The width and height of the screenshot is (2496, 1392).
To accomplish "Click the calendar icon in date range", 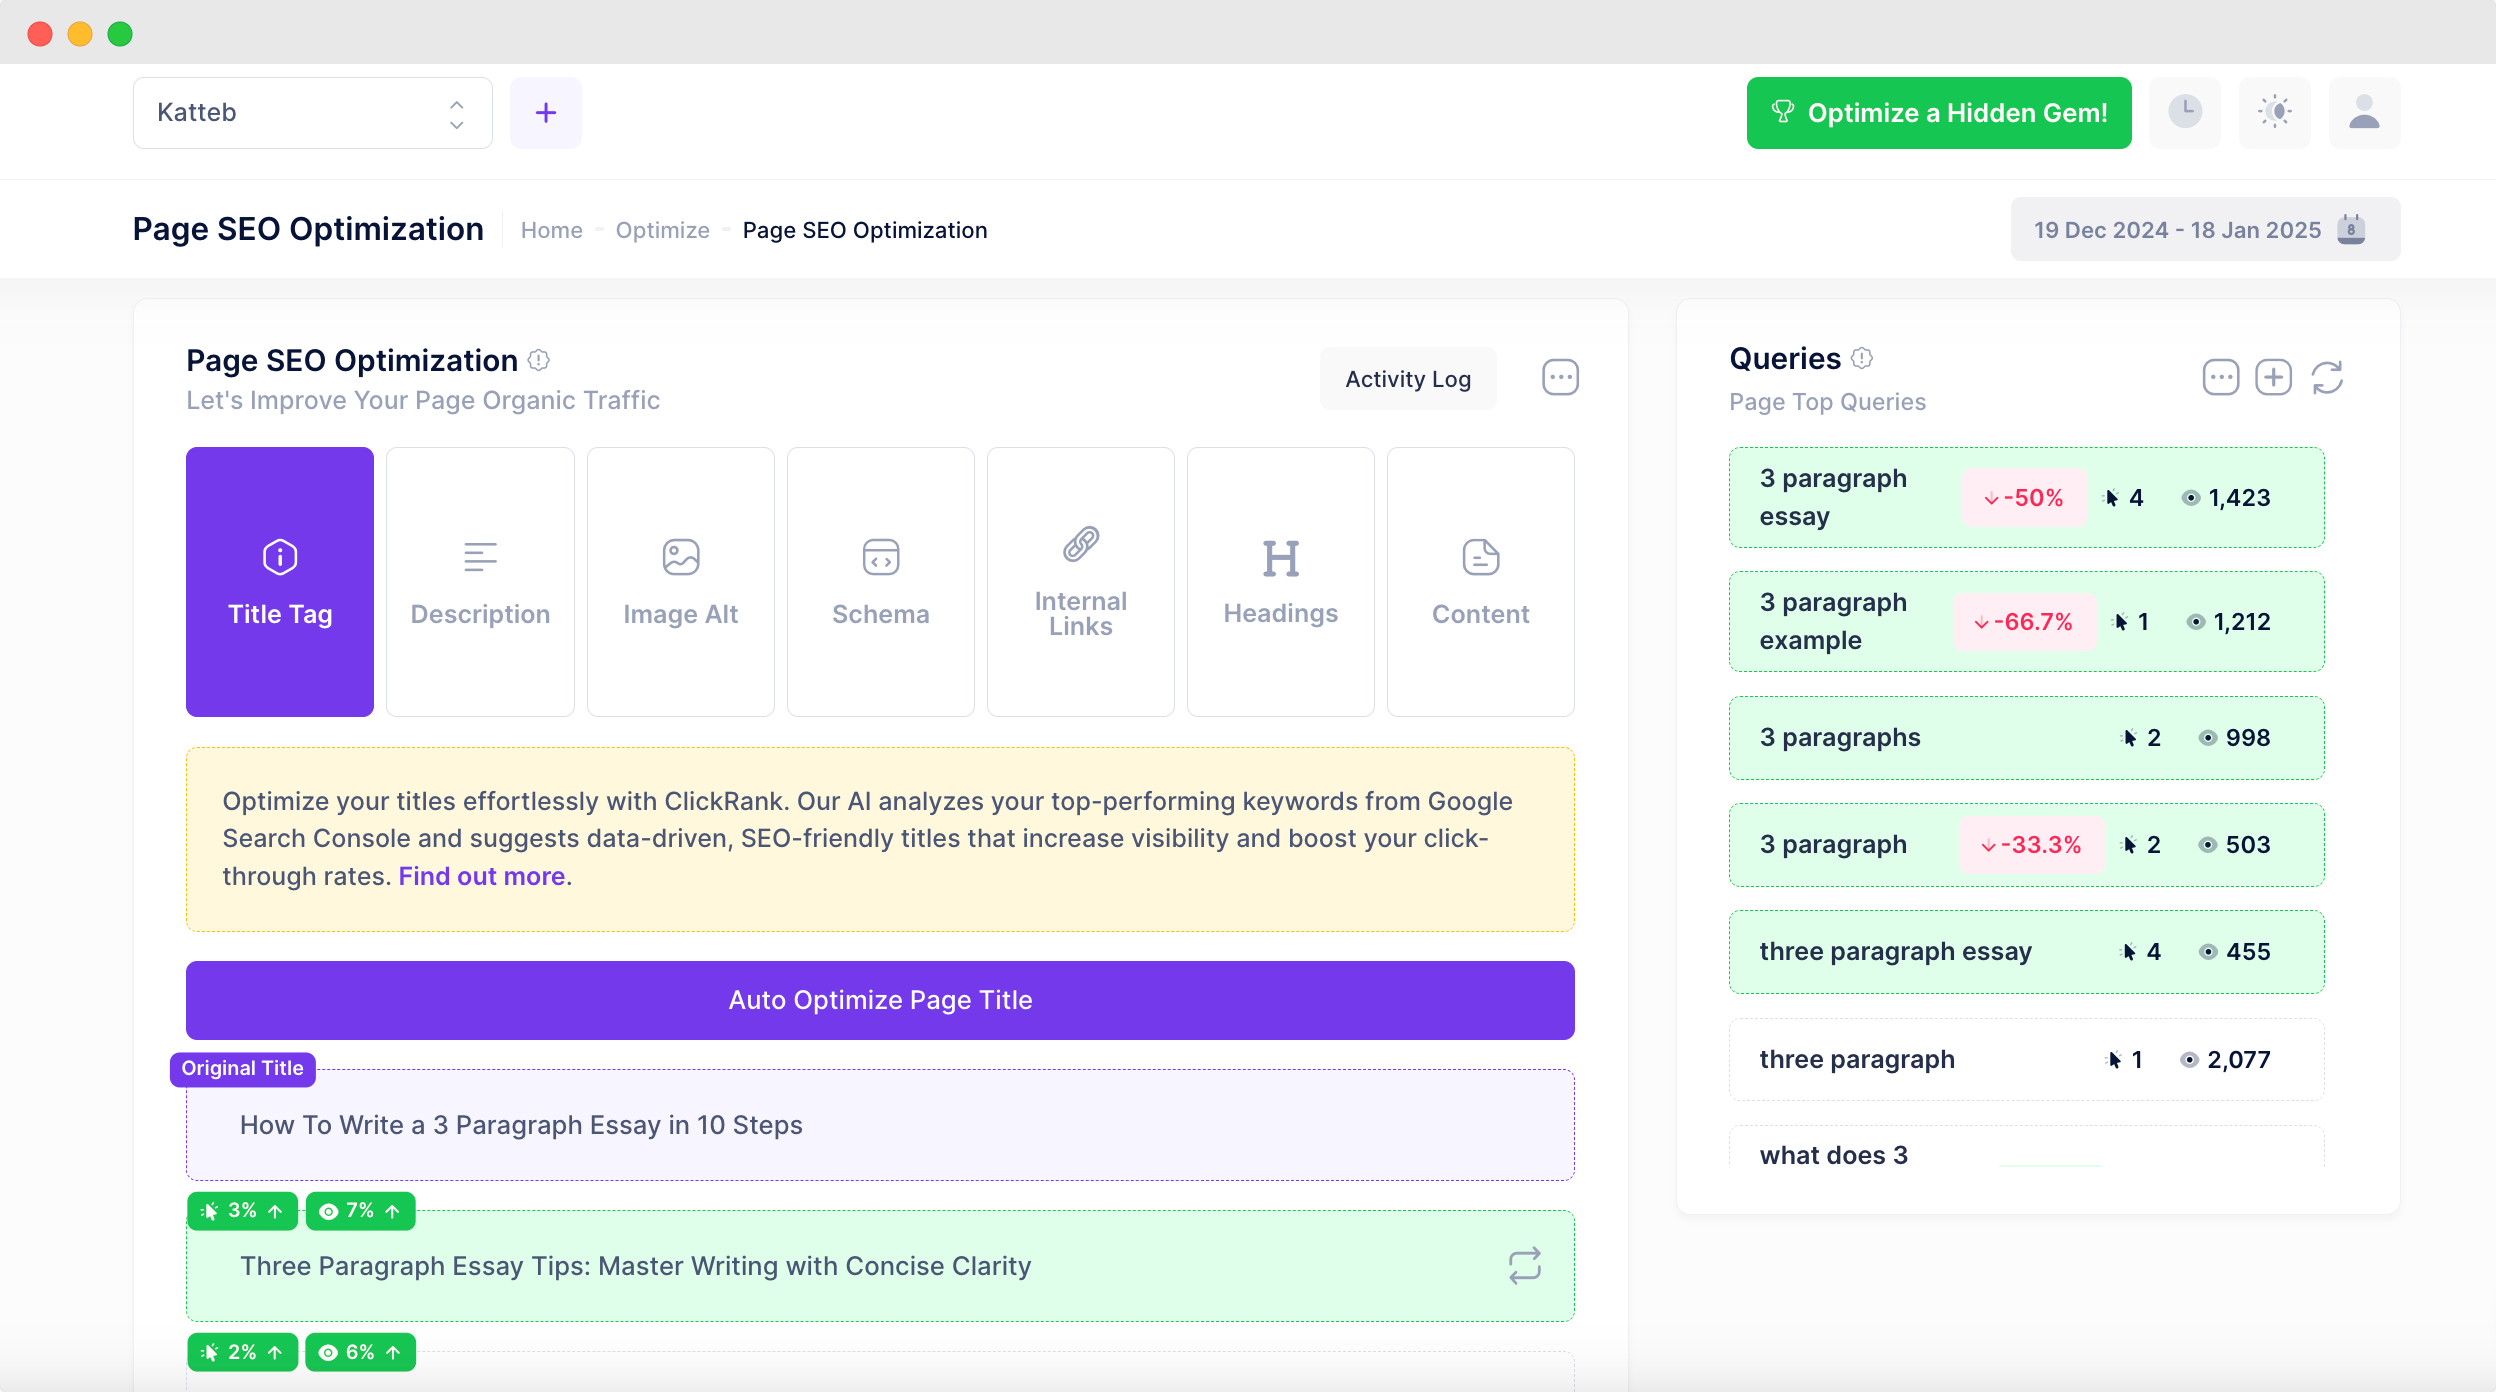I will point(2351,229).
